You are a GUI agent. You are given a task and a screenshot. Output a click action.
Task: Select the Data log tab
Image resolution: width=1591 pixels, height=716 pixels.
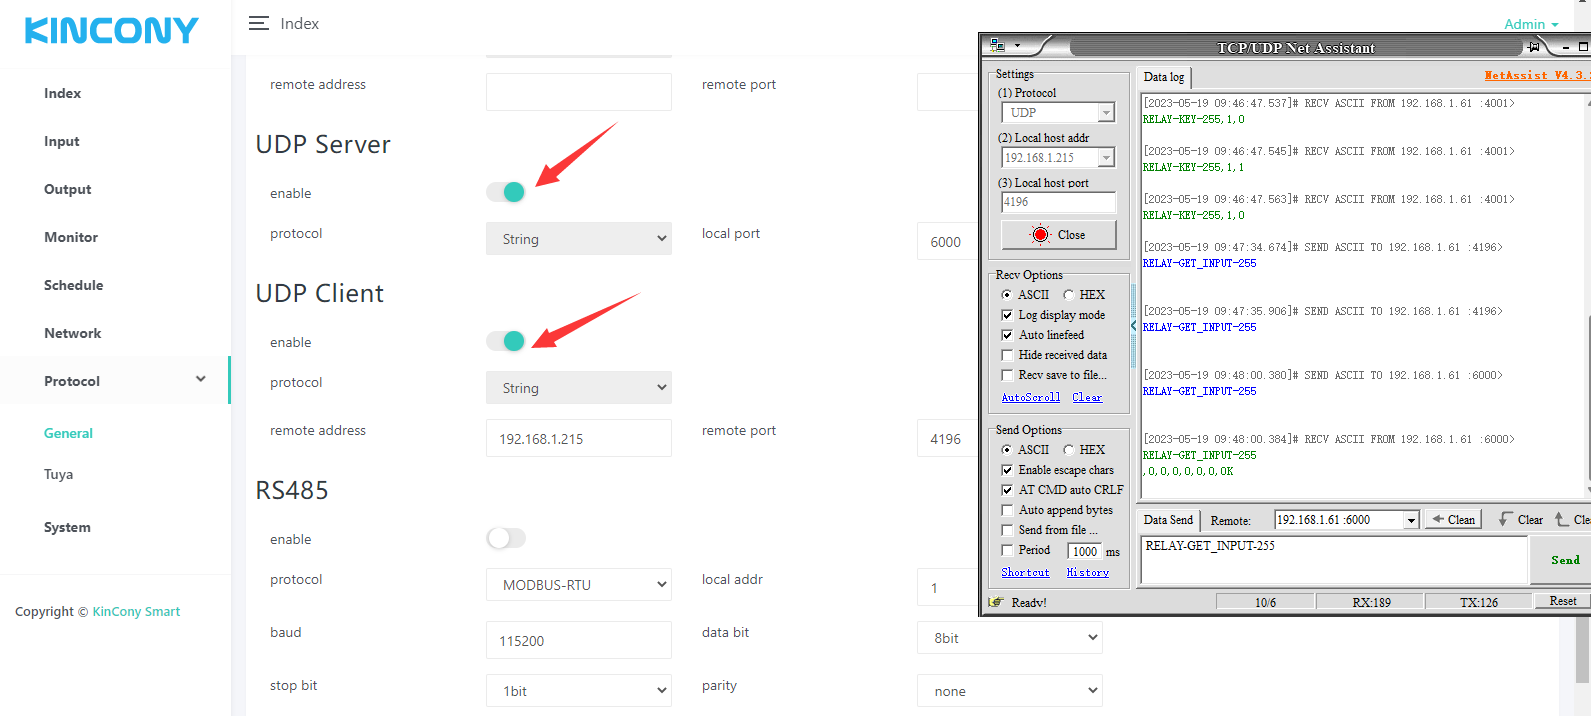click(1163, 77)
